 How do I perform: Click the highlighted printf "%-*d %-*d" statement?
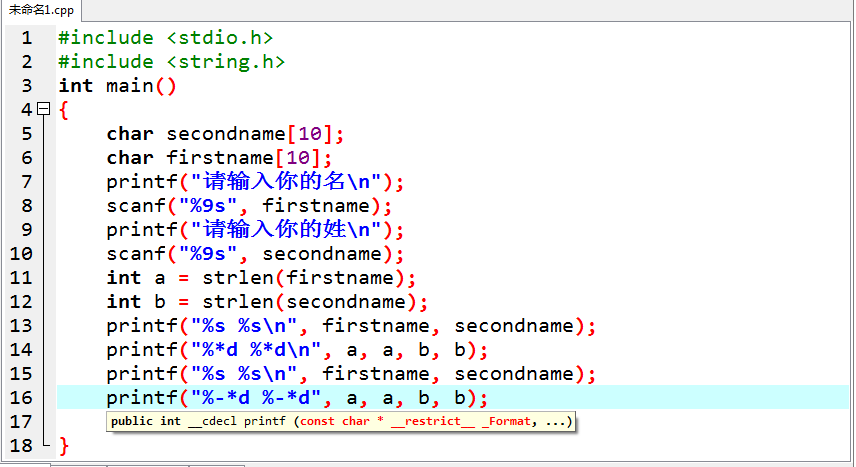click(297, 398)
